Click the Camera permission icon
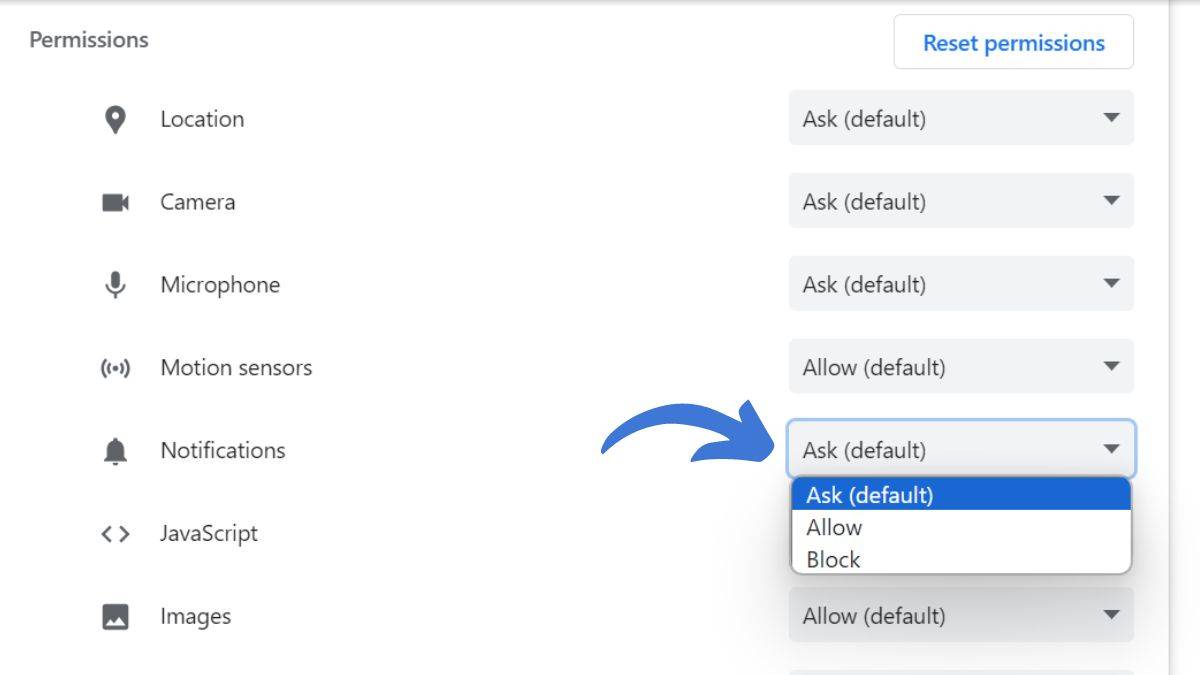1200x675 pixels. [116, 203]
